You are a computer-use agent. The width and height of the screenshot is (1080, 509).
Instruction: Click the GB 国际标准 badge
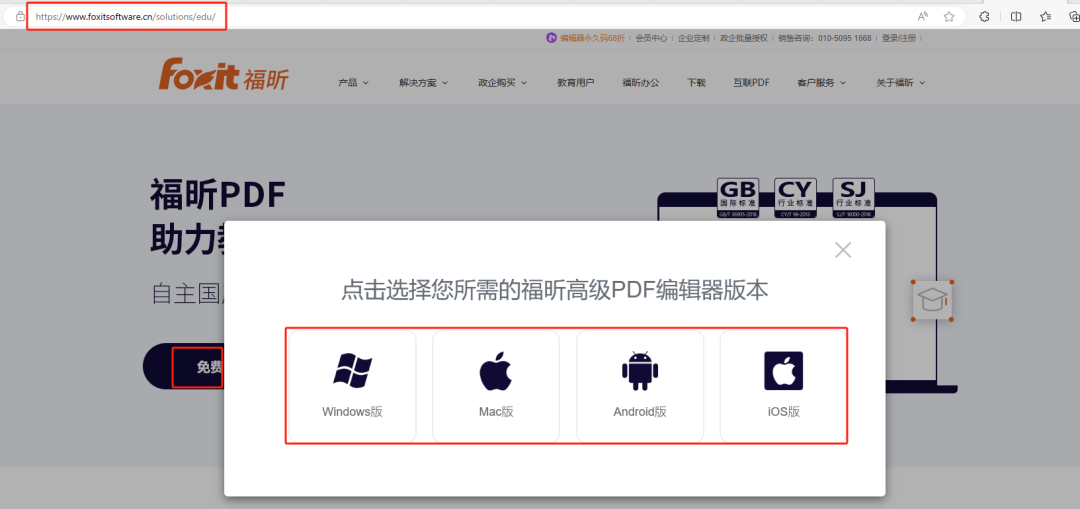pos(738,198)
